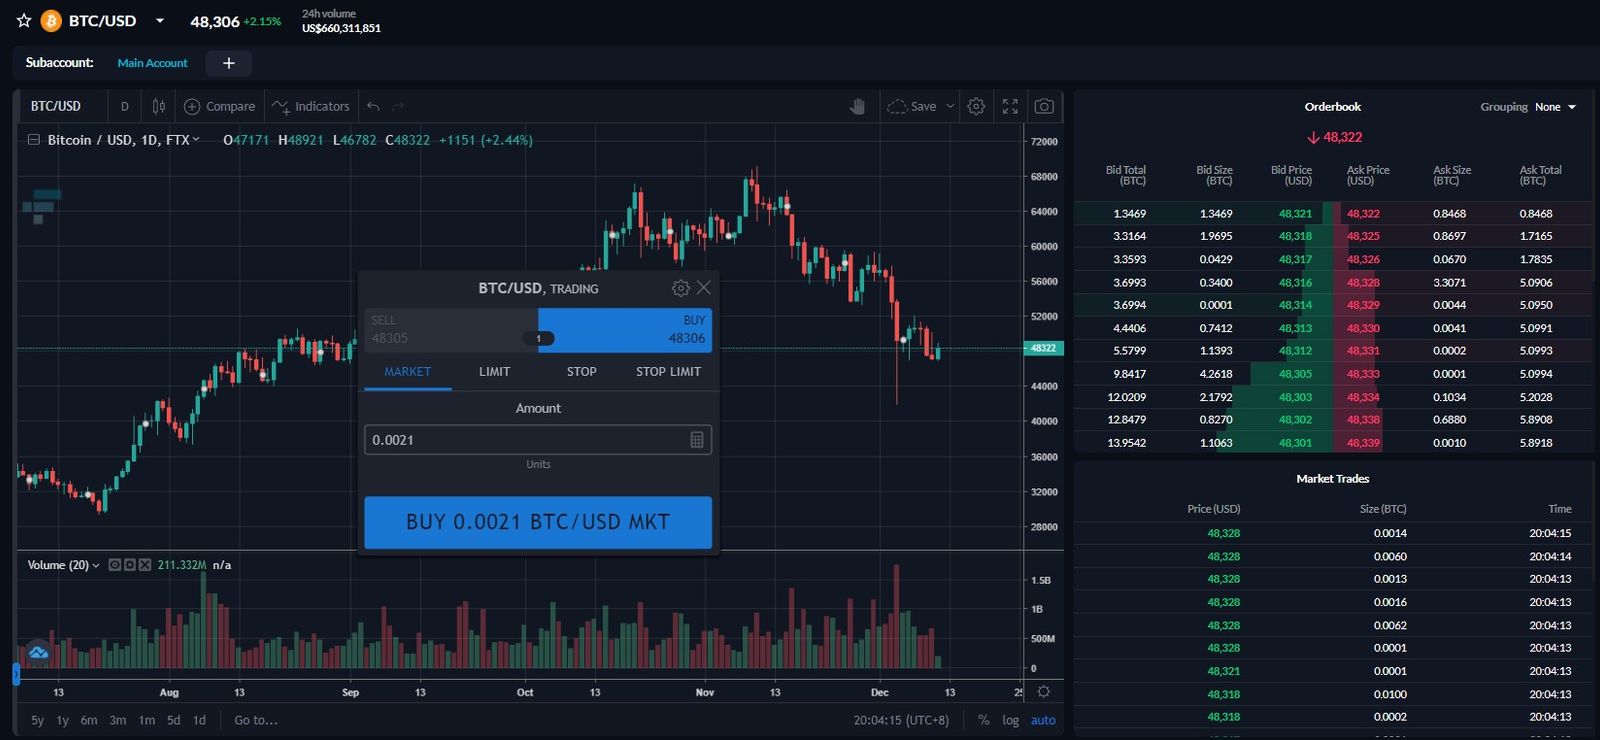The image size is (1600, 740).
Task: Save the chart layout
Action: coord(912,106)
